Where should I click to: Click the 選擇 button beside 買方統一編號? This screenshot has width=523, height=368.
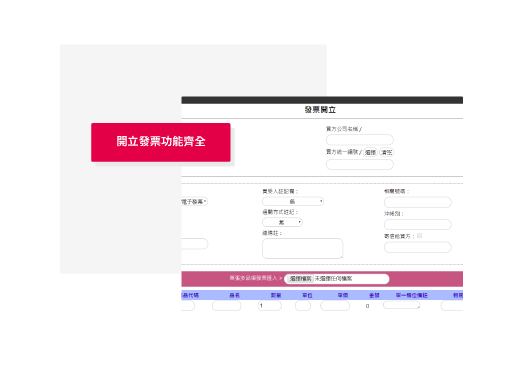370,152
